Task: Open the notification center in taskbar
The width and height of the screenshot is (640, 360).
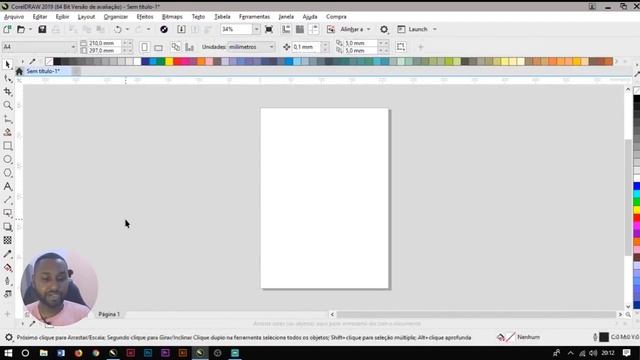Action: pyautogui.click(x=627, y=353)
